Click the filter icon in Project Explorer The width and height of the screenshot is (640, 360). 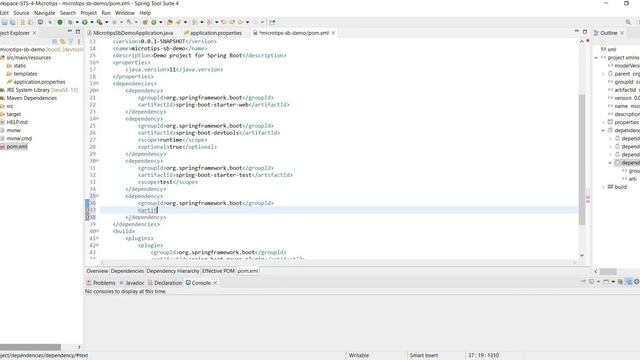pyautogui.click(x=71, y=41)
